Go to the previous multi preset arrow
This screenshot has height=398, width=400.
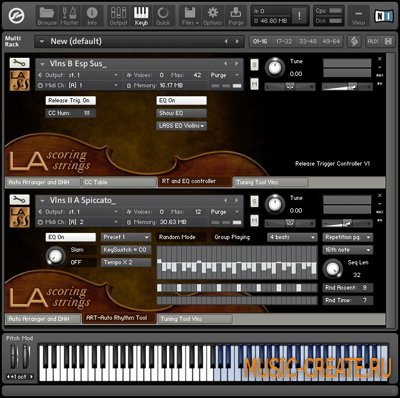tap(226, 41)
